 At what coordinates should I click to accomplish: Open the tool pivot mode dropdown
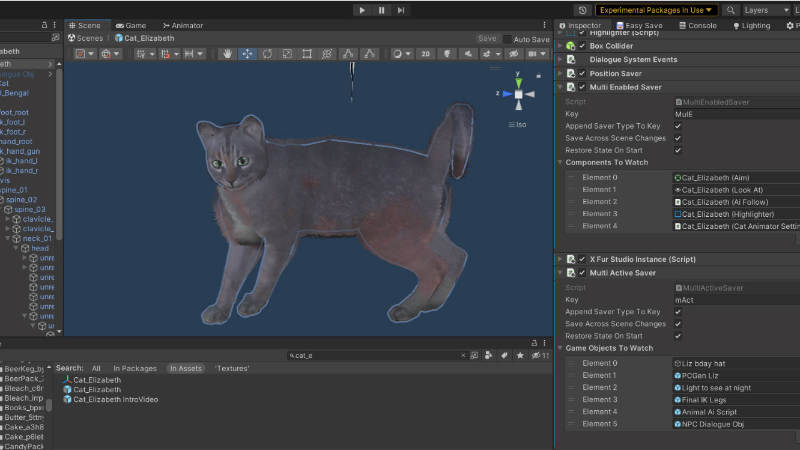(85, 54)
